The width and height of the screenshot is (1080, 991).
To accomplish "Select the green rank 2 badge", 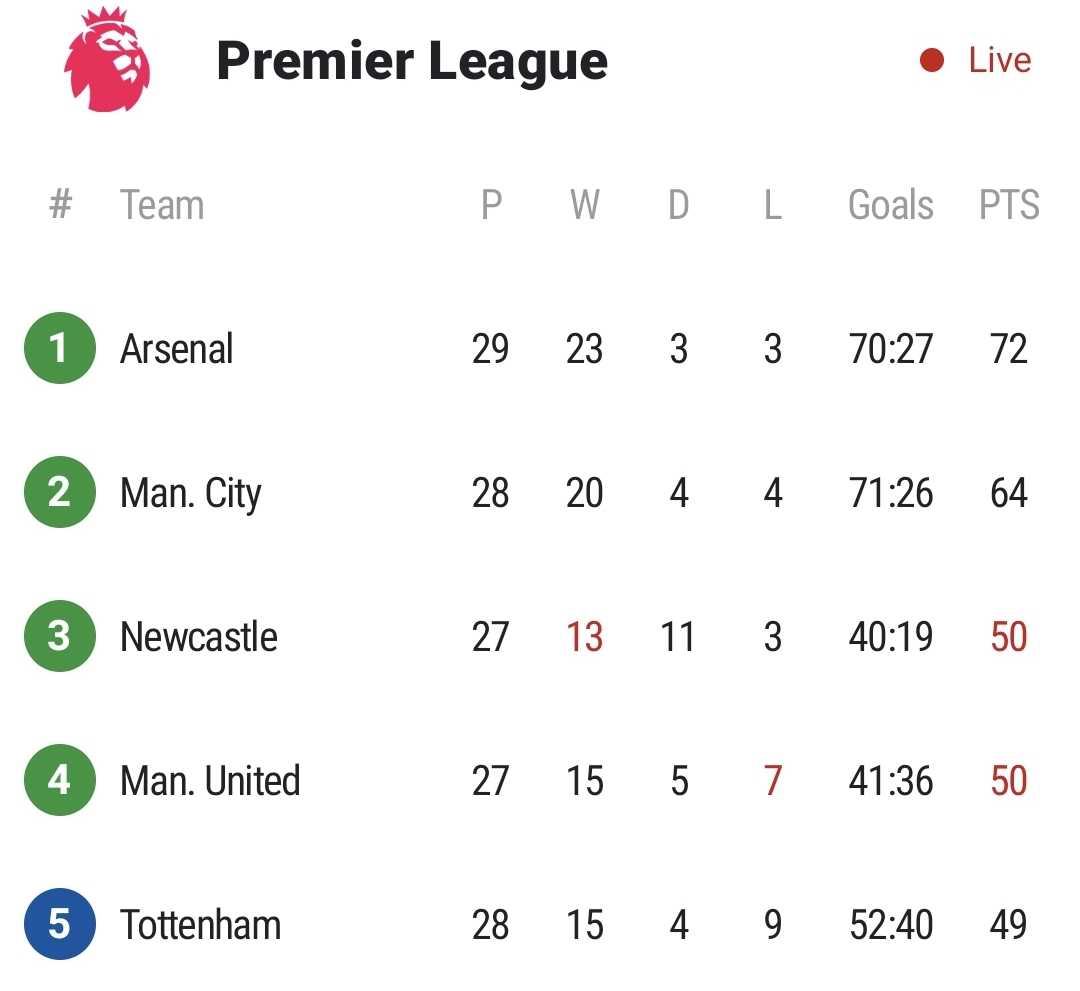I will [59, 492].
